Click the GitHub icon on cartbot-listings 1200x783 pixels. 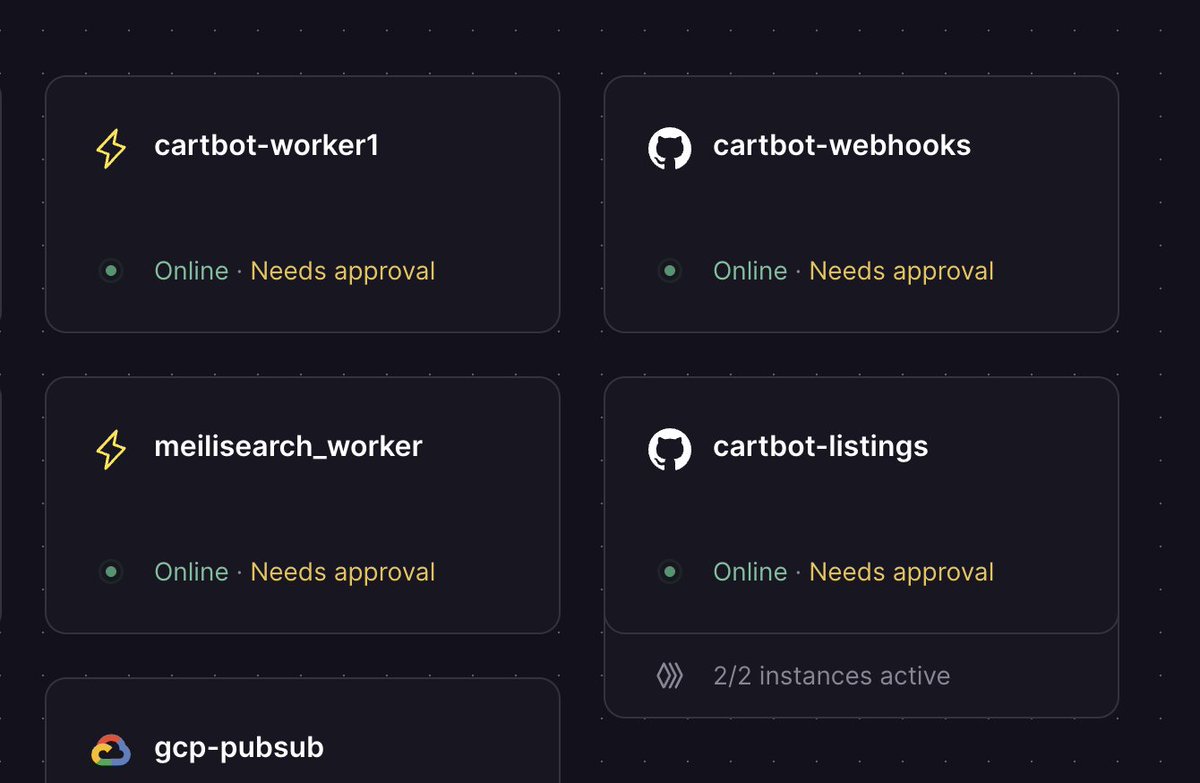coord(670,449)
